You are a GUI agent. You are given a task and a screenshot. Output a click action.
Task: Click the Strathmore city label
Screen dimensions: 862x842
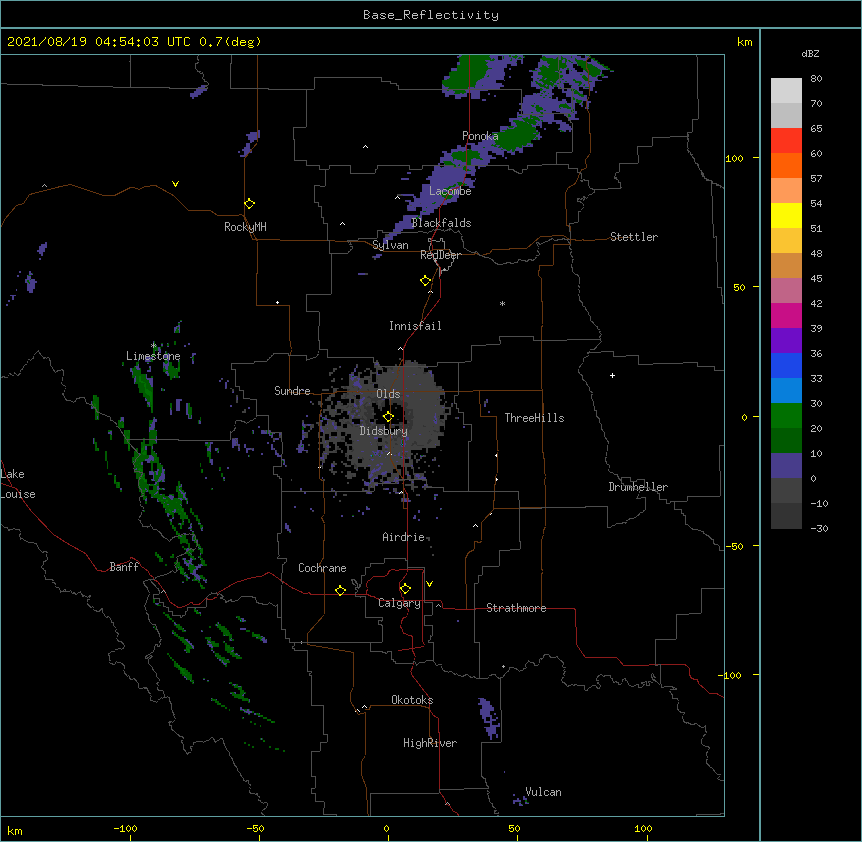coord(516,608)
